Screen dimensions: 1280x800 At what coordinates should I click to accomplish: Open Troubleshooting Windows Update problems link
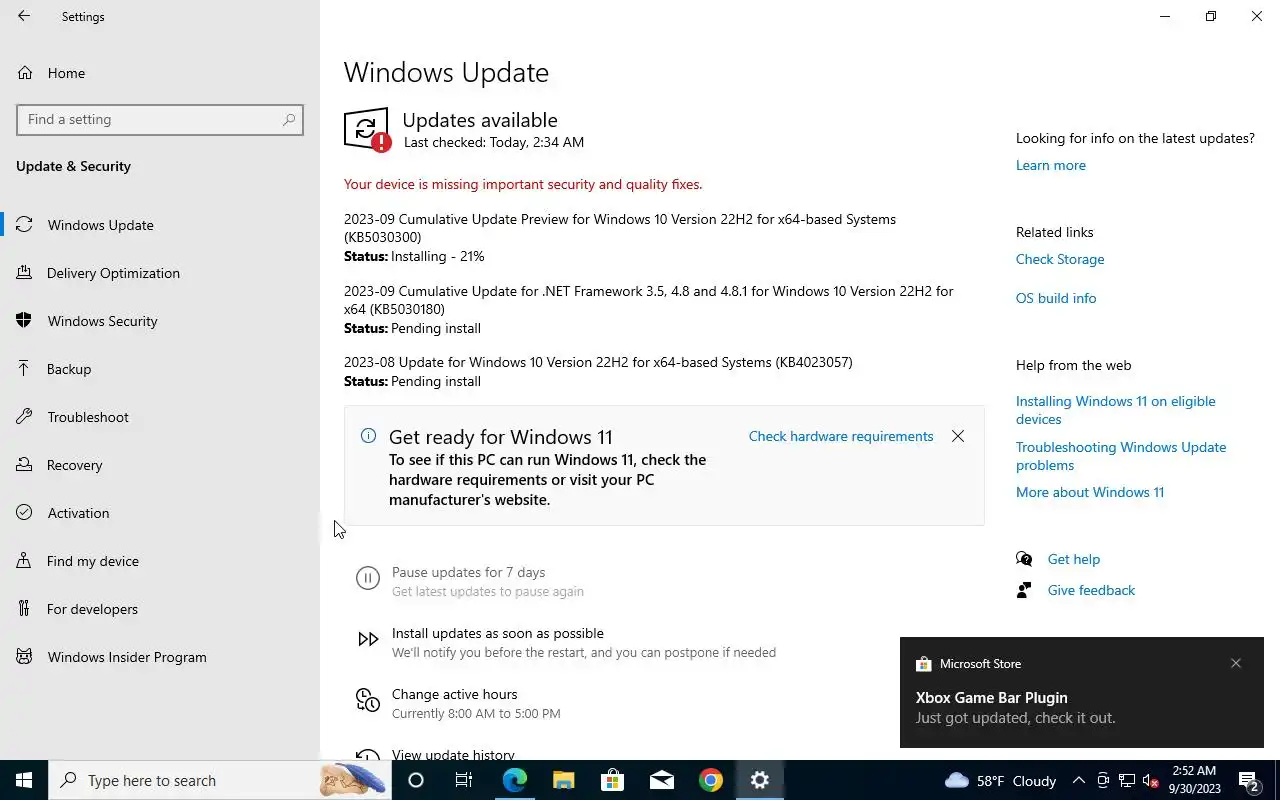point(1121,456)
